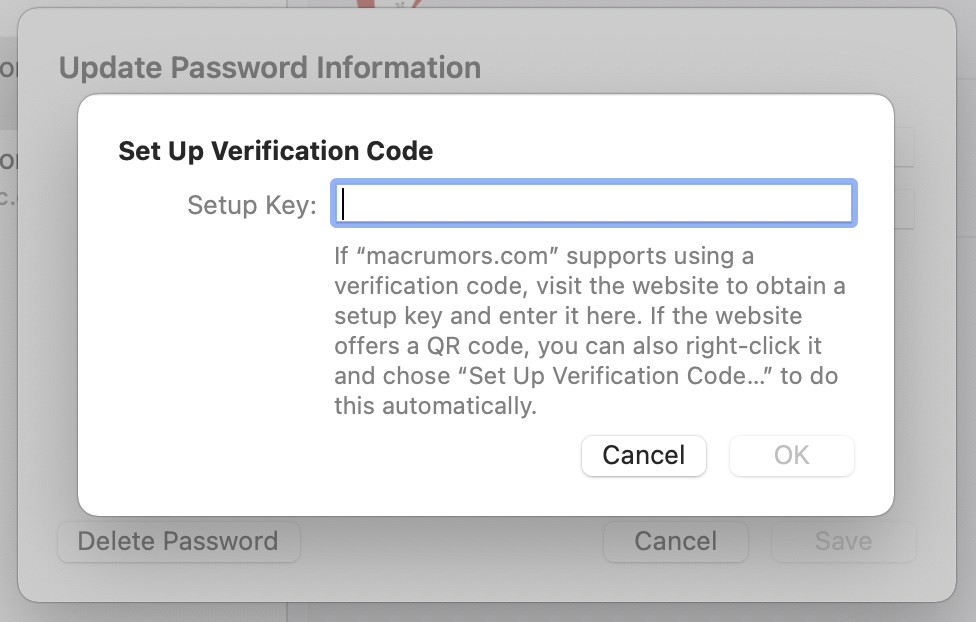Click the sheet's empty space between Delete Password and Cancel
Viewport: 976px width, 622px height.
coord(450,542)
